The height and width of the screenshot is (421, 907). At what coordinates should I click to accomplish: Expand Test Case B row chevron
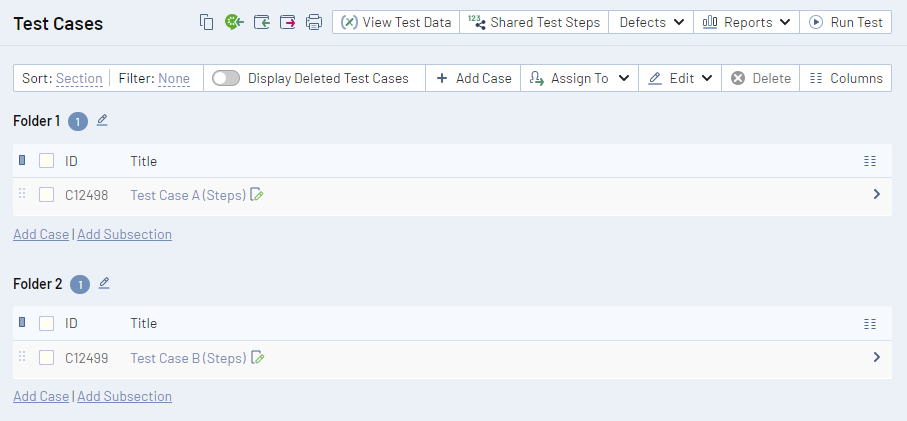pos(876,357)
